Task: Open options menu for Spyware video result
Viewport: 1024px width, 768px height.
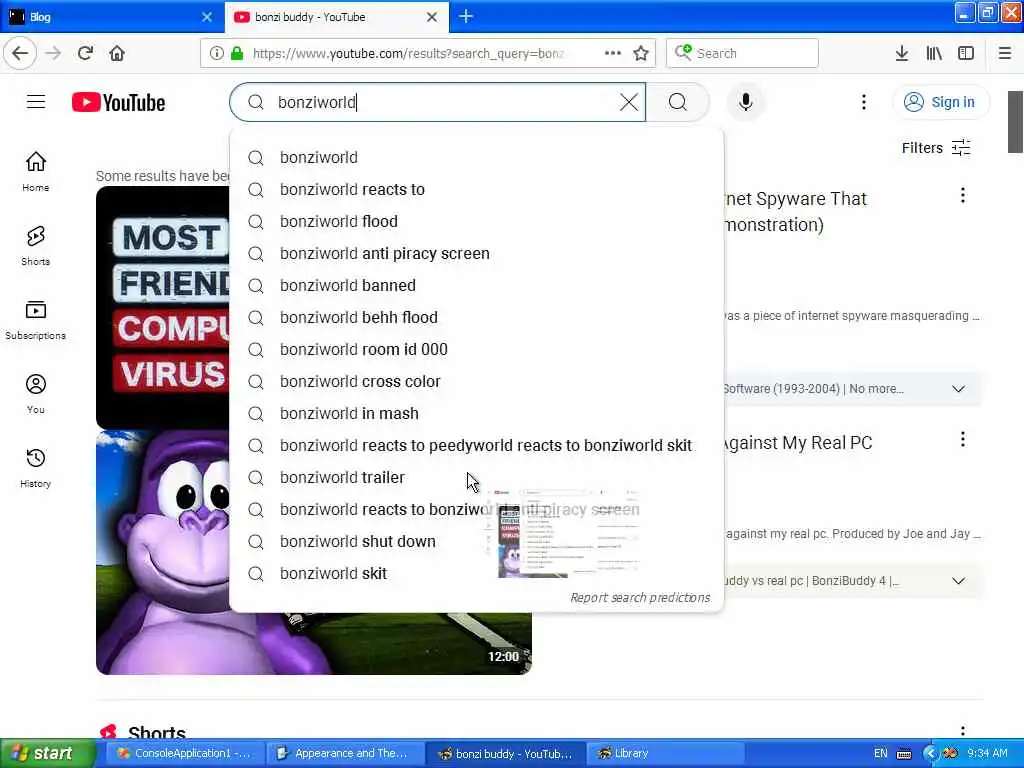Action: (962, 195)
